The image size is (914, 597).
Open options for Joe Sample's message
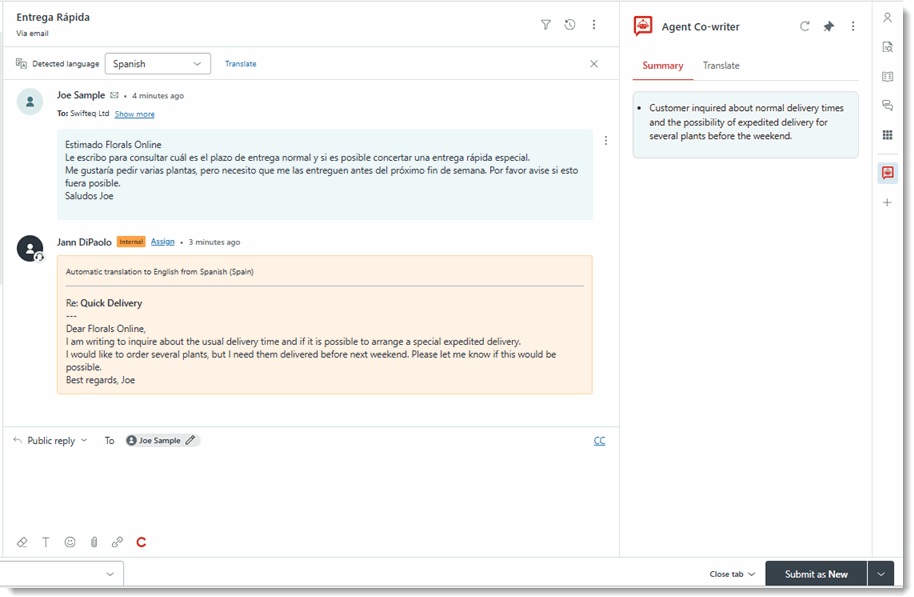[x=606, y=141]
